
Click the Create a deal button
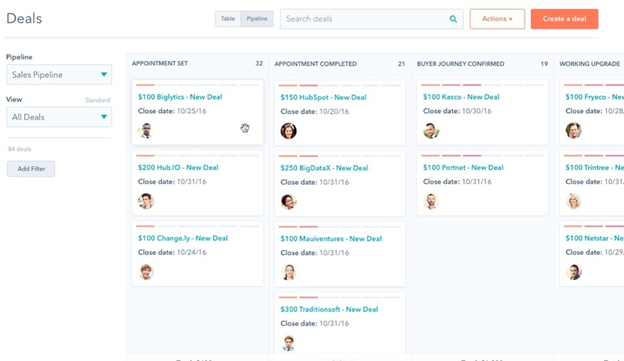(x=564, y=19)
